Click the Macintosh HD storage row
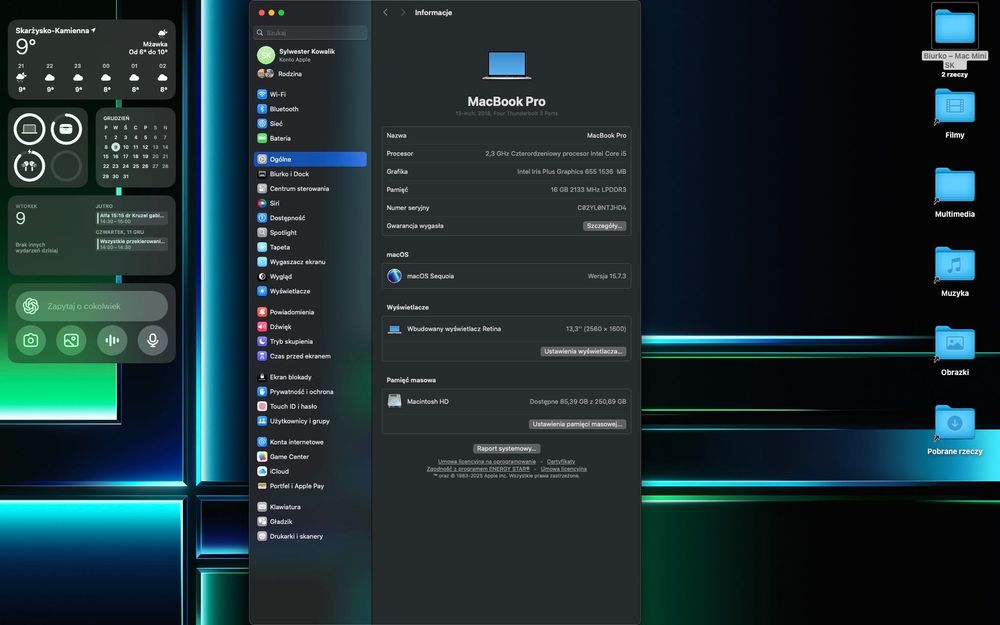 pyautogui.click(x=506, y=402)
